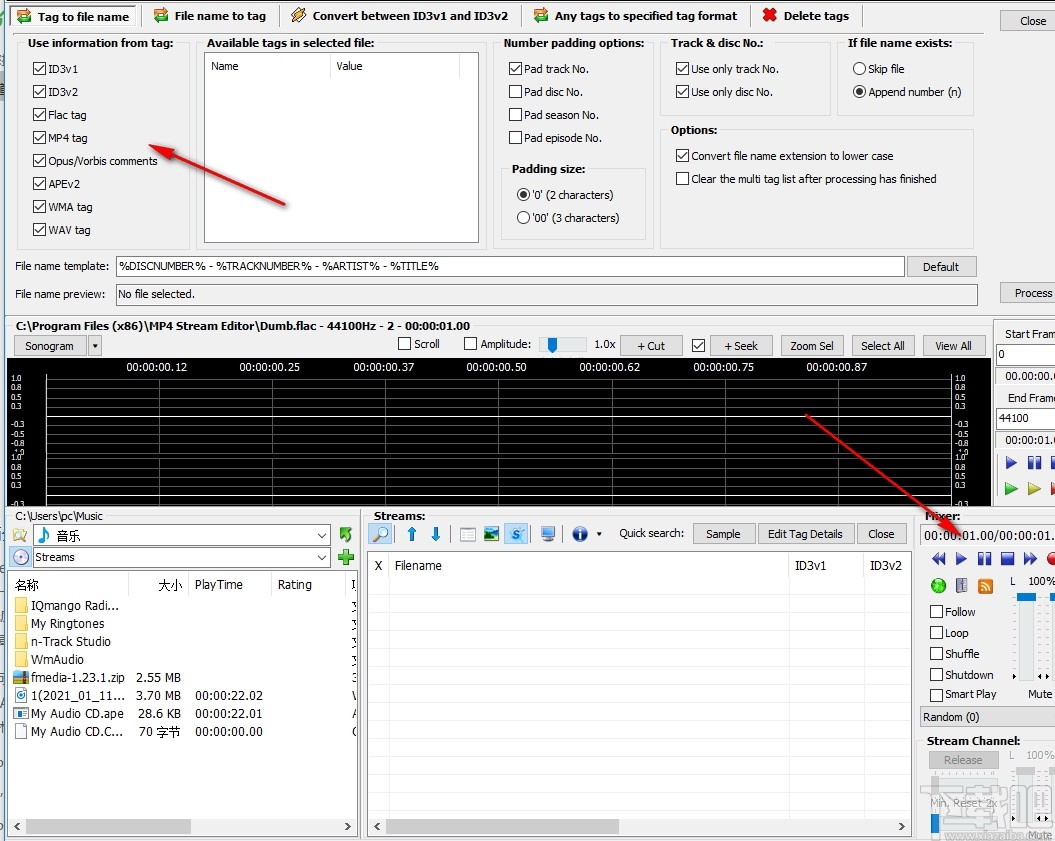The width and height of the screenshot is (1055, 841).
Task: Open the File name to tag tab
Action: (211, 15)
